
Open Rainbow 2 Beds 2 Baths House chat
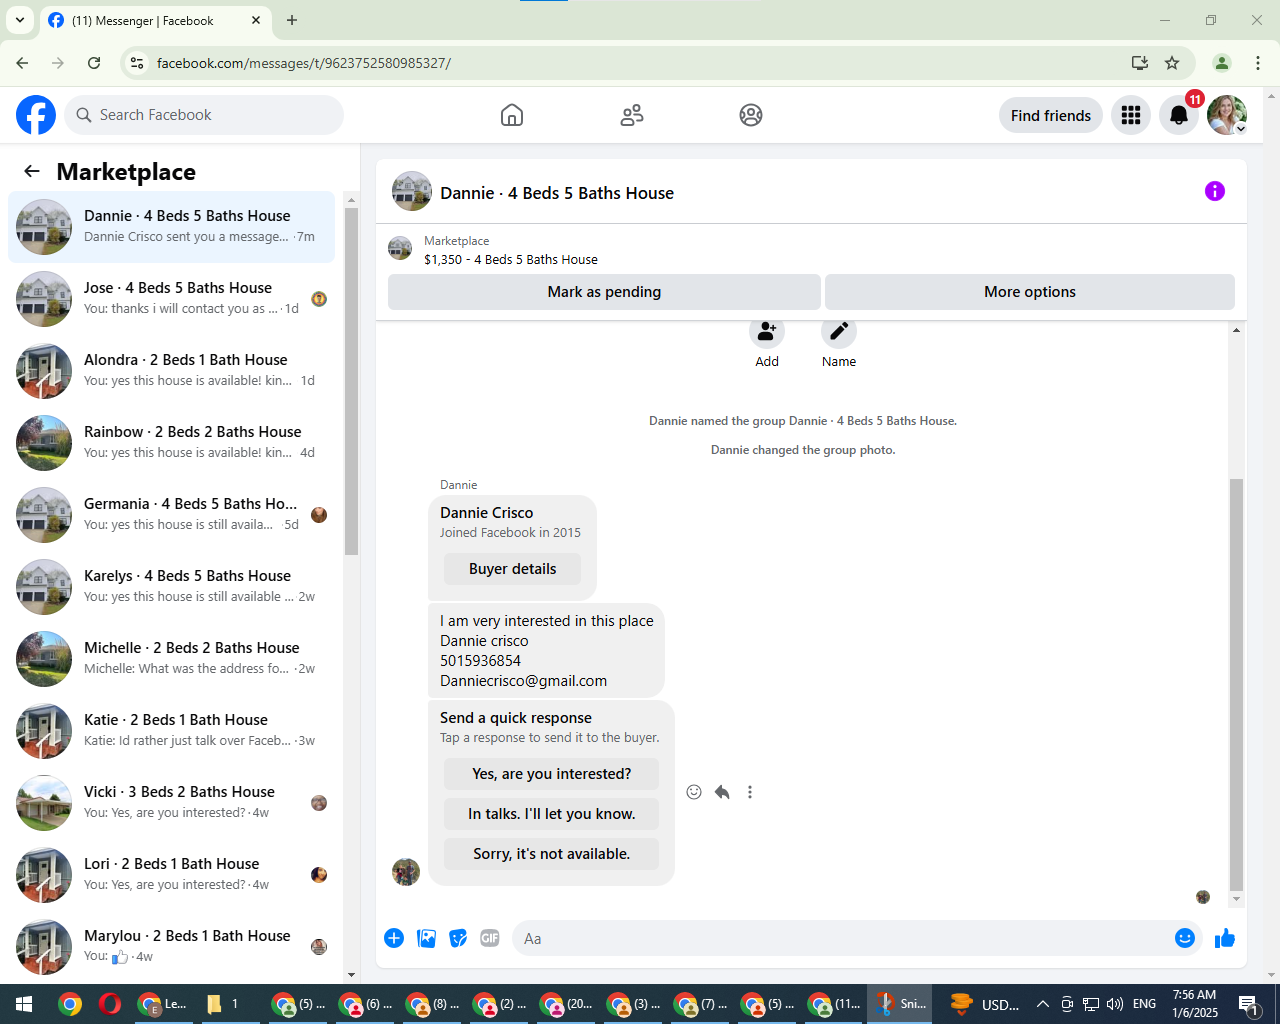(x=172, y=443)
